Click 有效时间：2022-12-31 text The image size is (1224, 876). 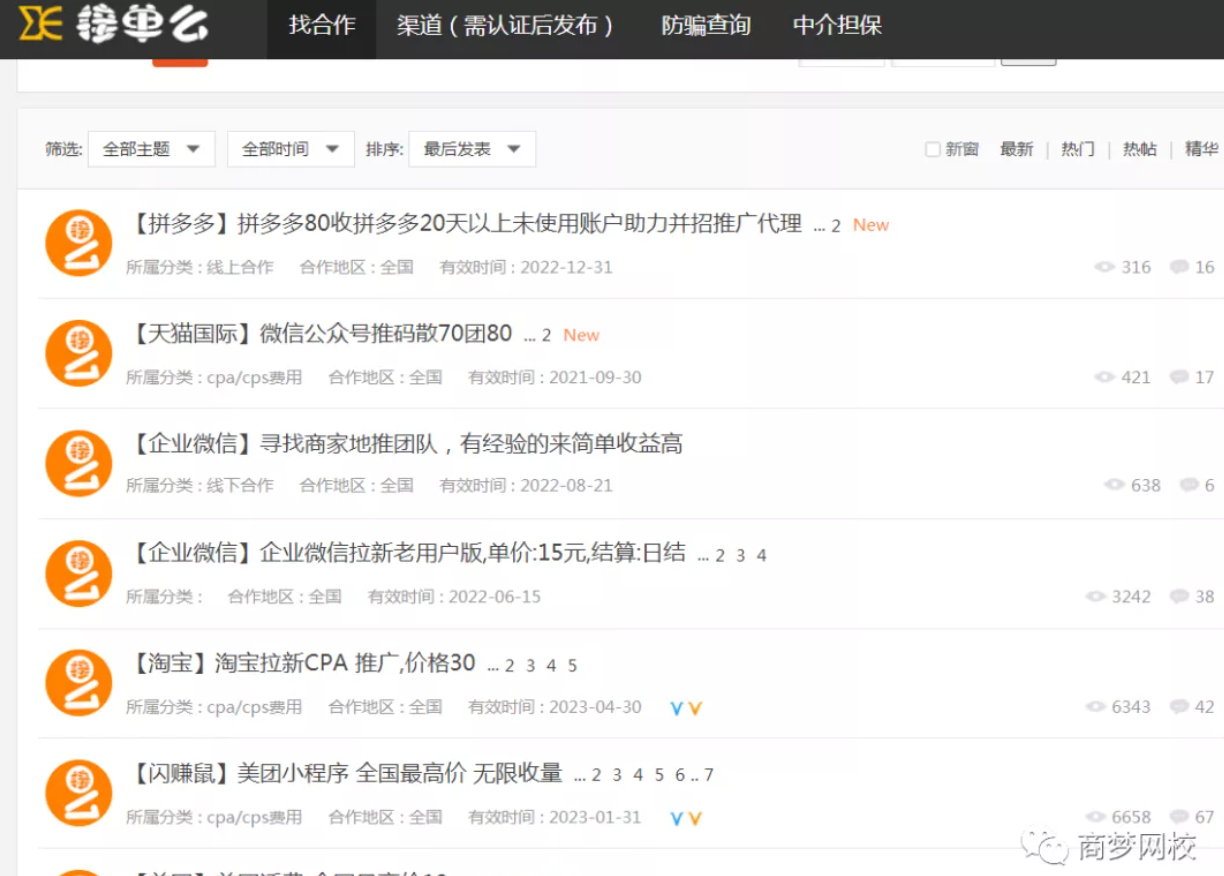click(x=526, y=267)
